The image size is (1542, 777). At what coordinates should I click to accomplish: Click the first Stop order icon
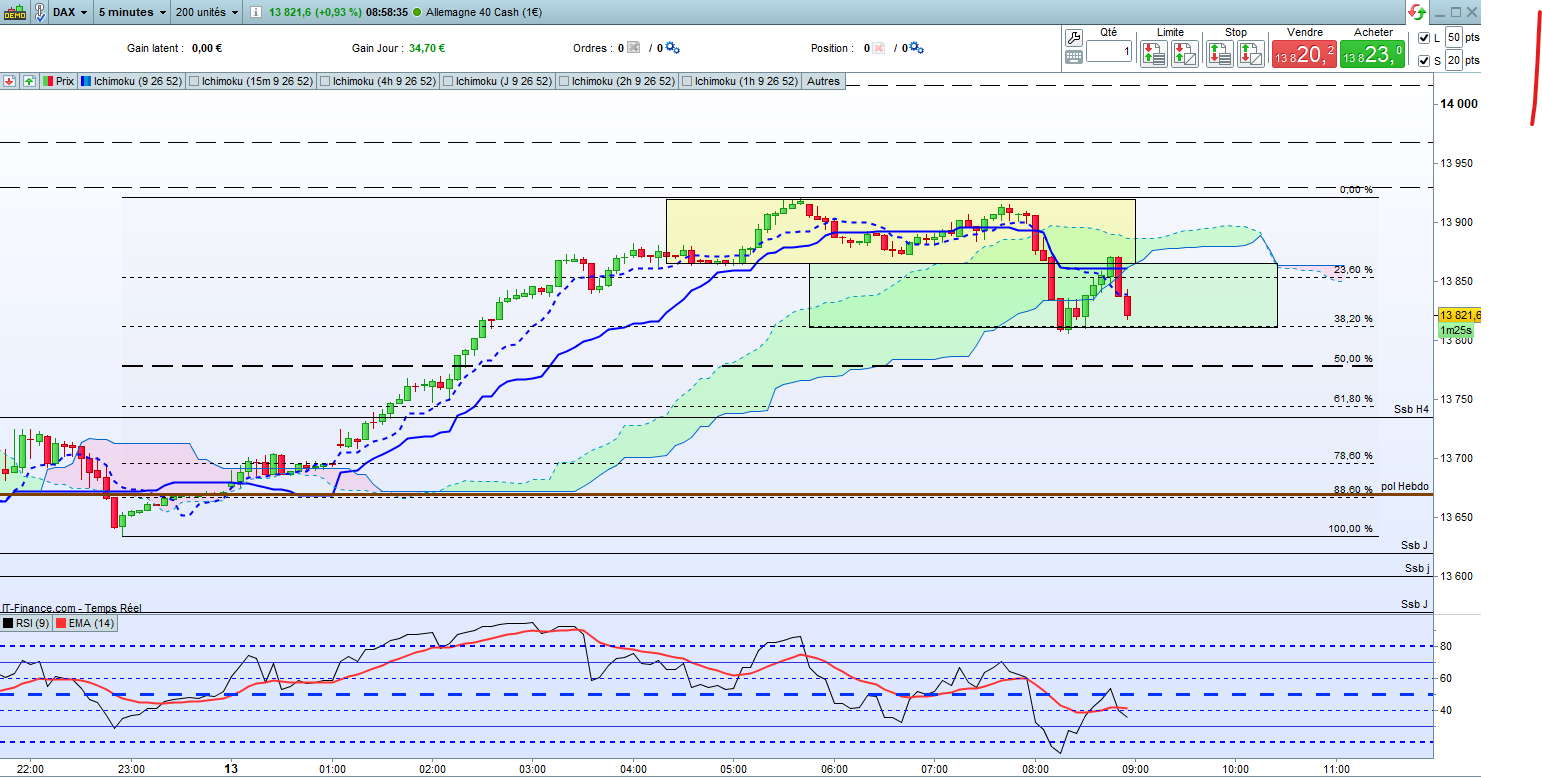coord(1219,54)
